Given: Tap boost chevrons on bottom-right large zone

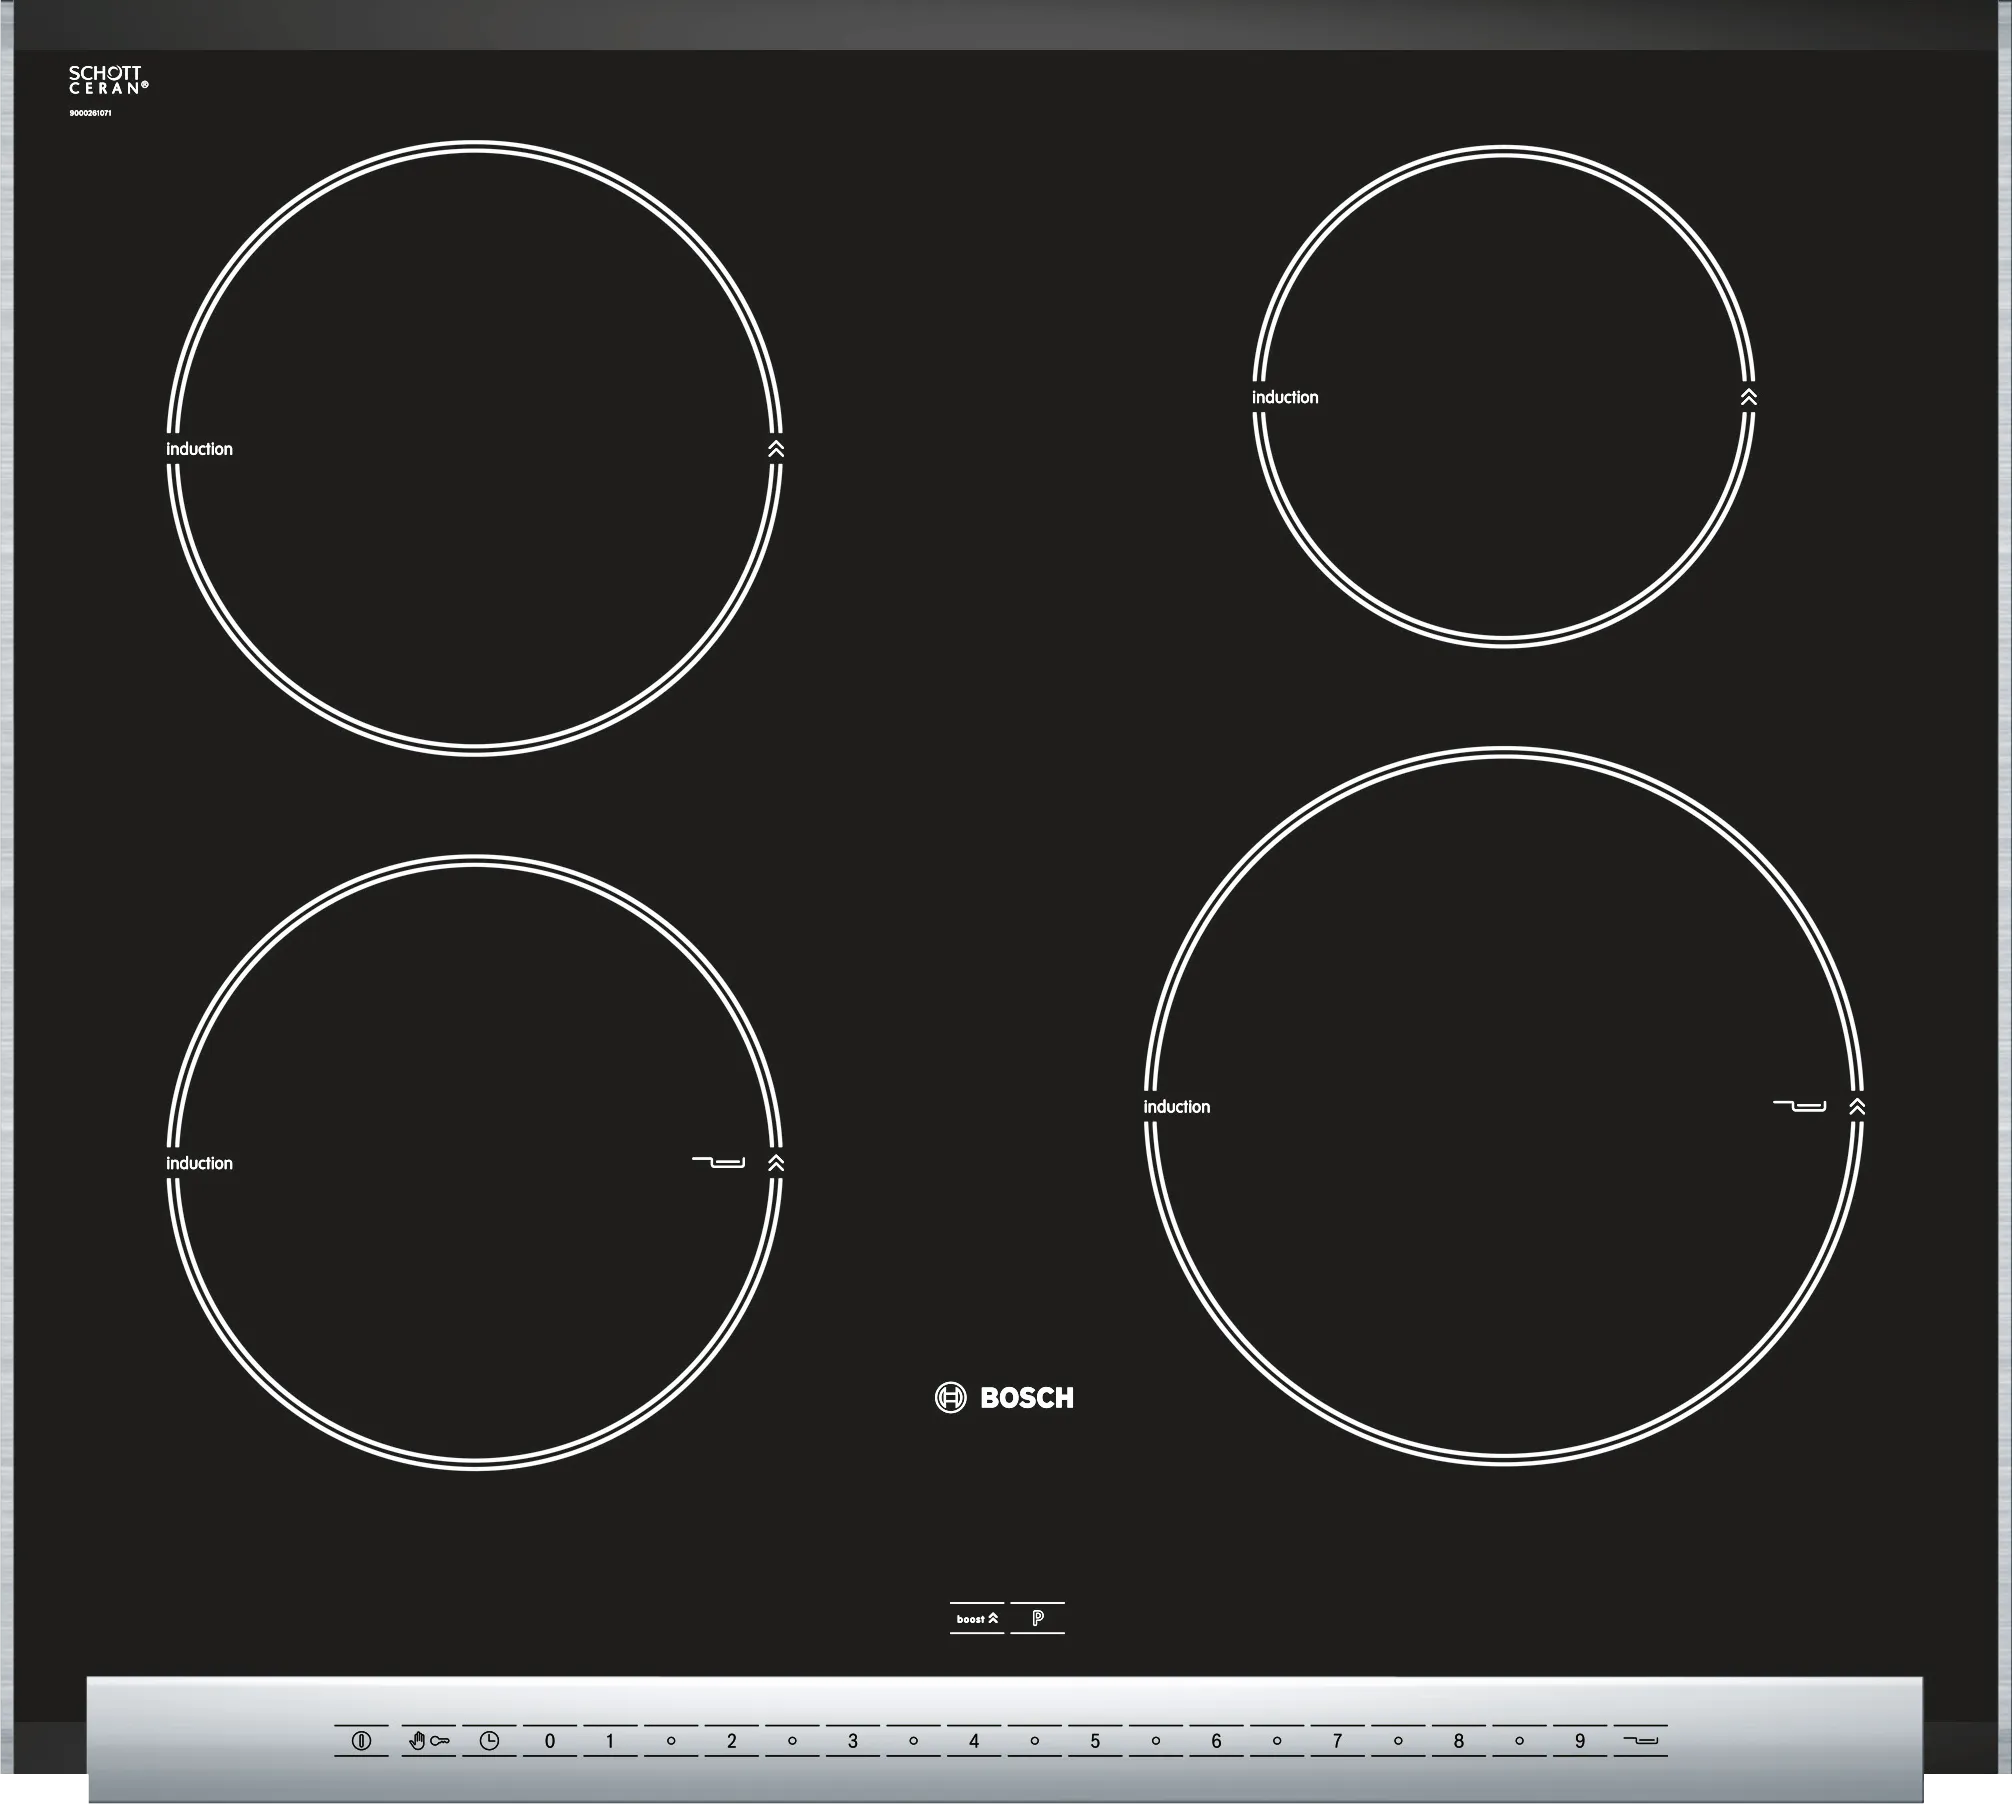Looking at the screenshot, I should [x=1857, y=1106].
